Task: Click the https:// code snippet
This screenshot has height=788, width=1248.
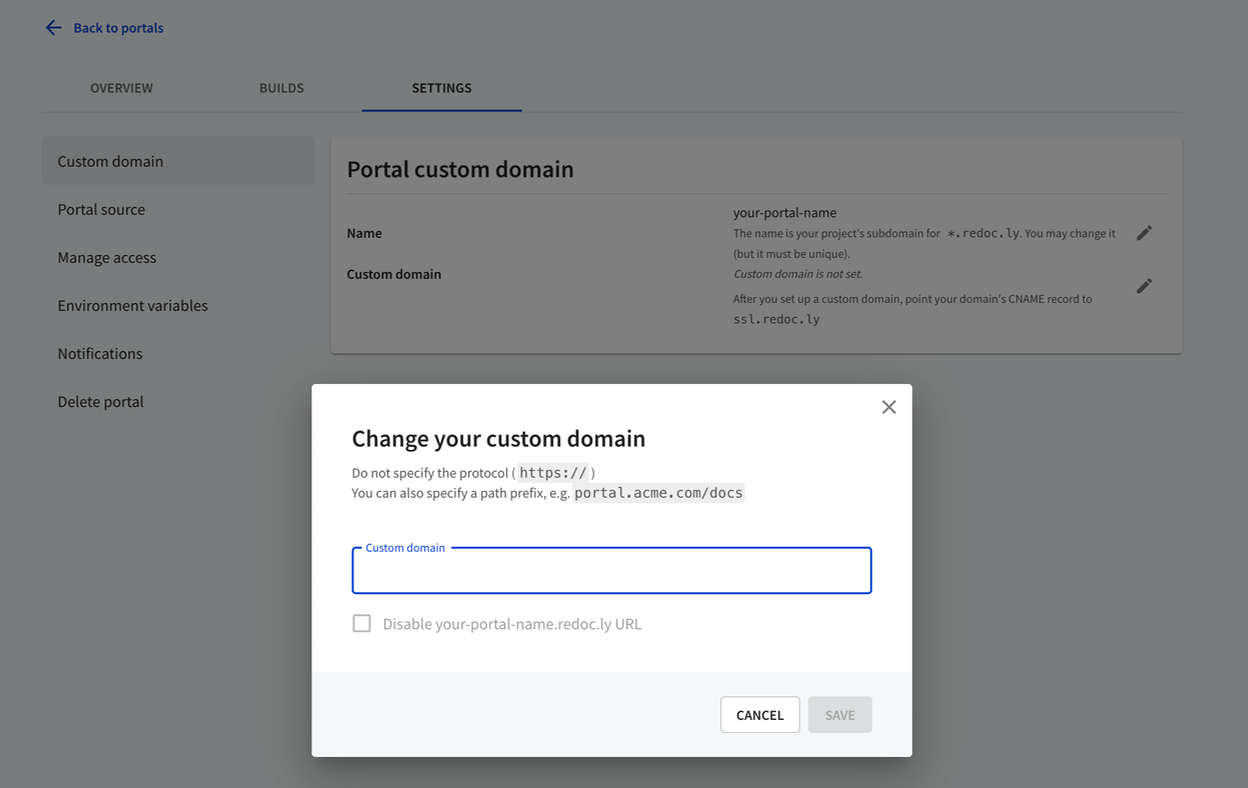Action: pyautogui.click(x=553, y=473)
